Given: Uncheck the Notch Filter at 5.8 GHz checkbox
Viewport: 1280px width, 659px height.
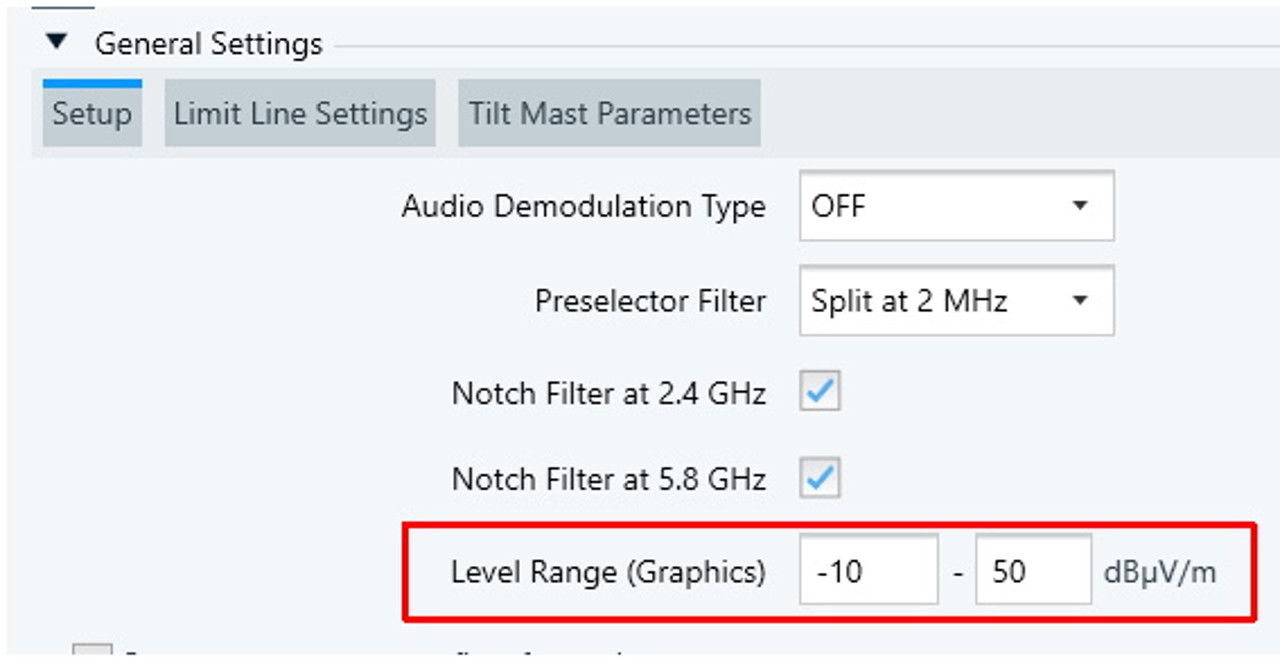Looking at the screenshot, I should pyautogui.click(x=820, y=478).
